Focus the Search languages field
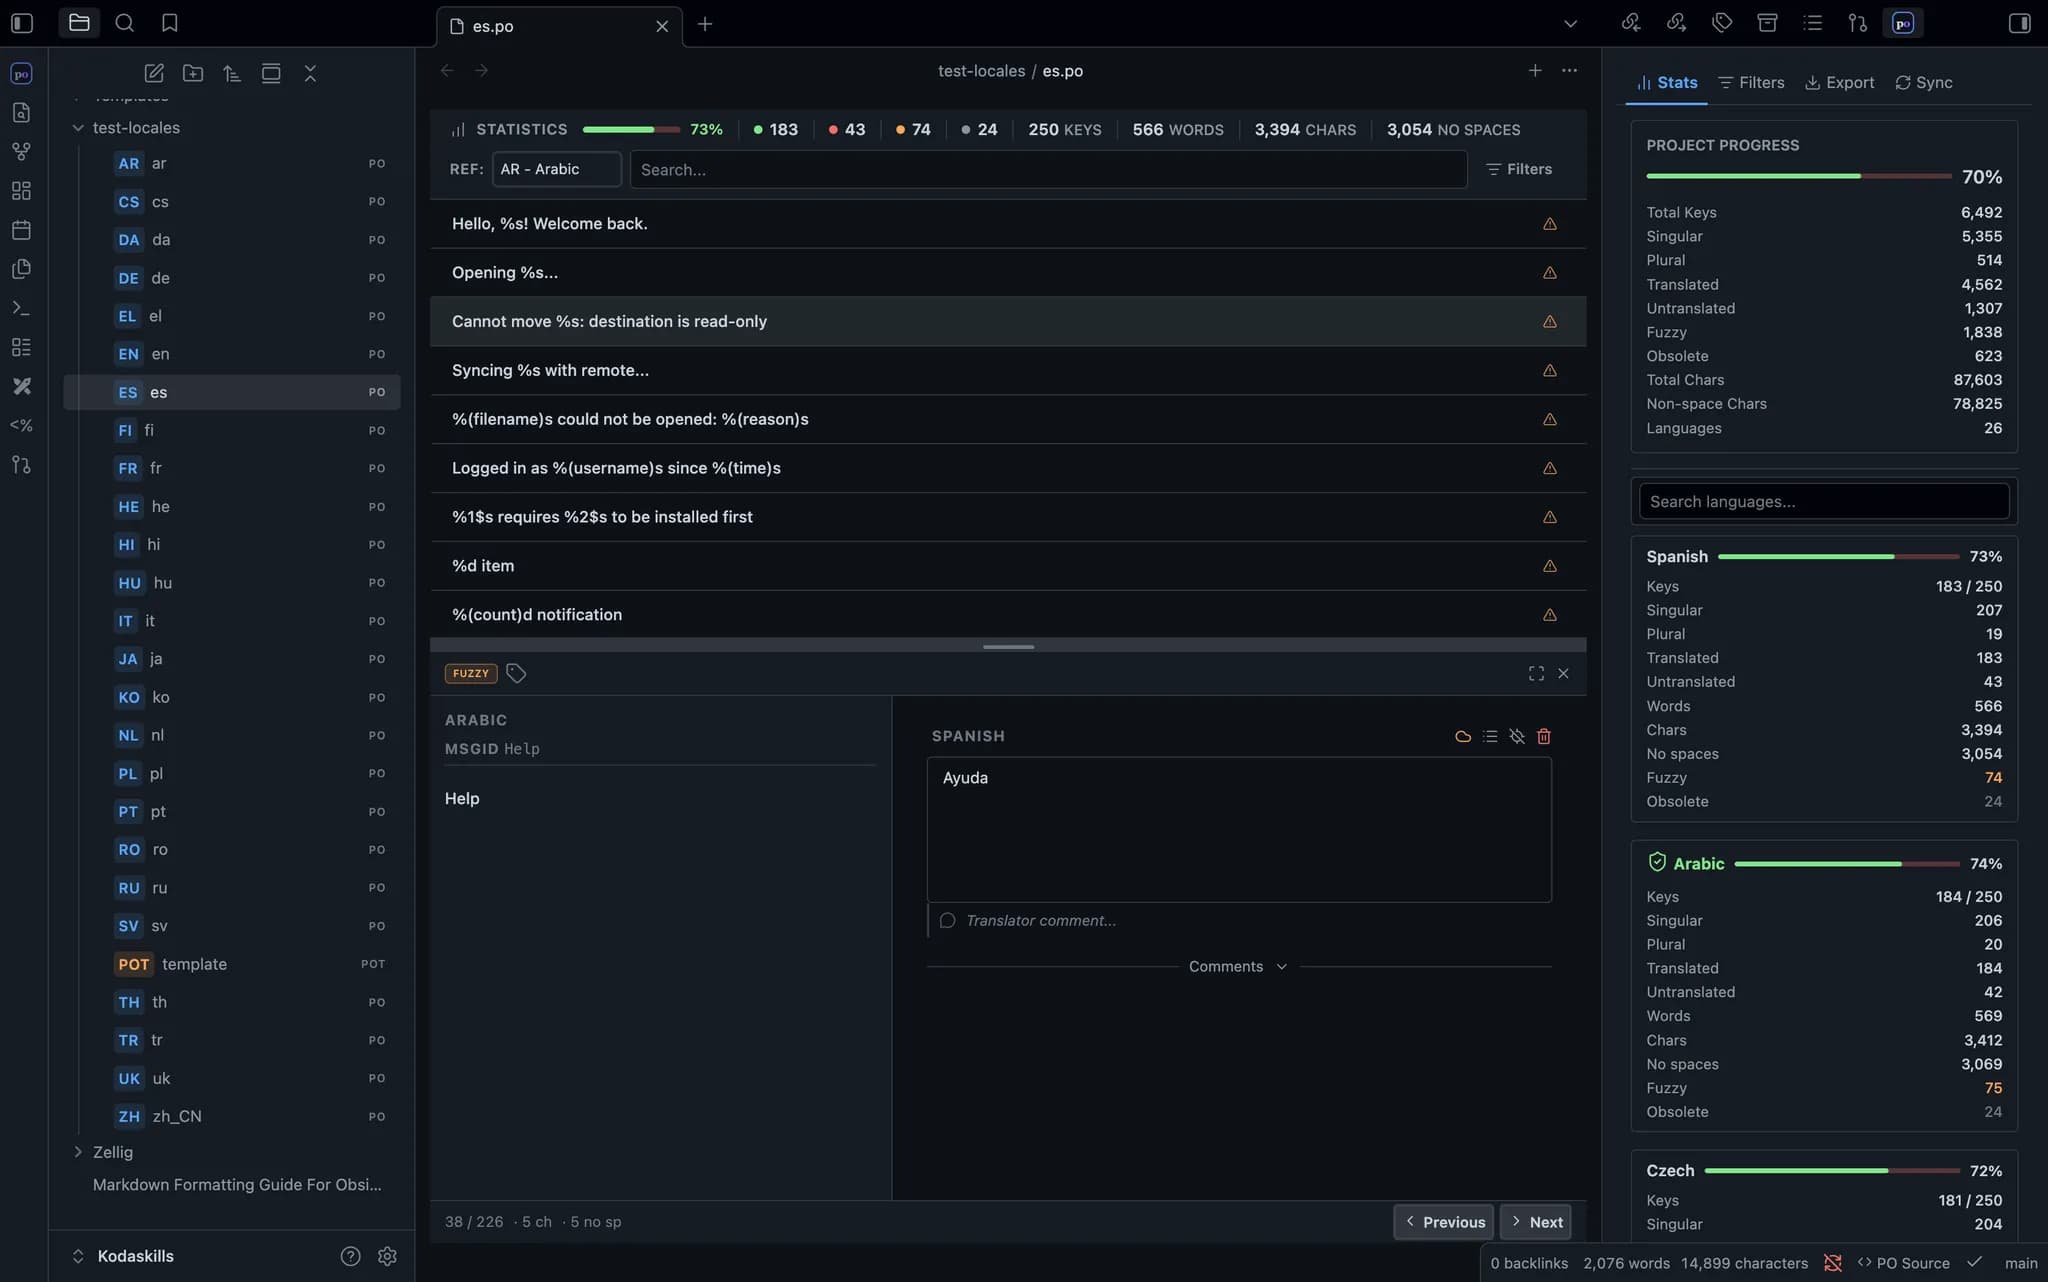Image resolution: width=2048 pixels, height=1282 pixels. click(1824, 501)
